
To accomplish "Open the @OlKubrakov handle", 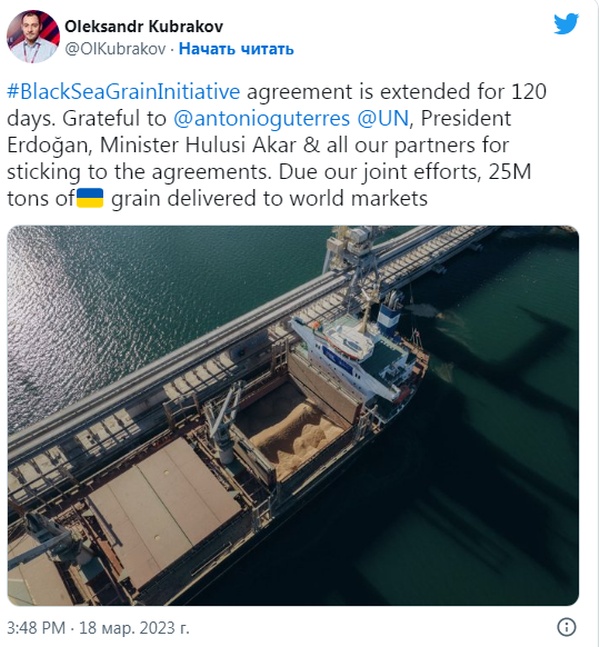I will (115, 49).
